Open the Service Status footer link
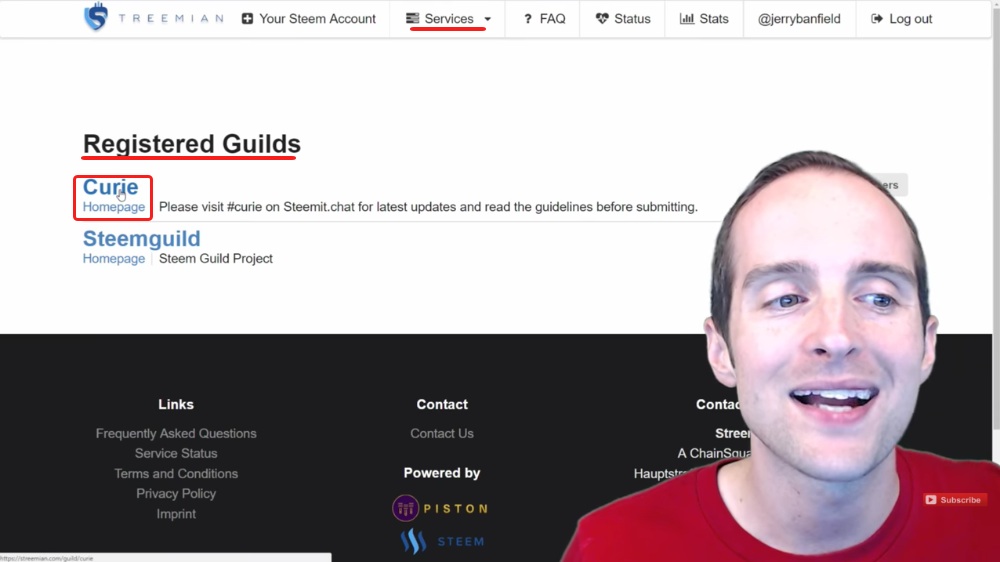 pos(176,454)
